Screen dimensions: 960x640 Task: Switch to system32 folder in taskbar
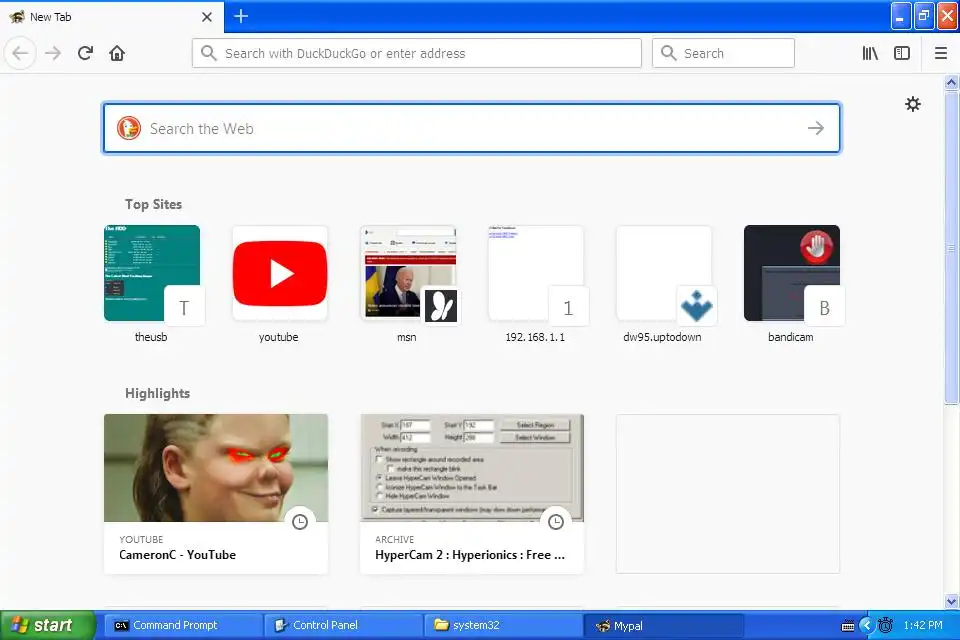pos(503,625)
